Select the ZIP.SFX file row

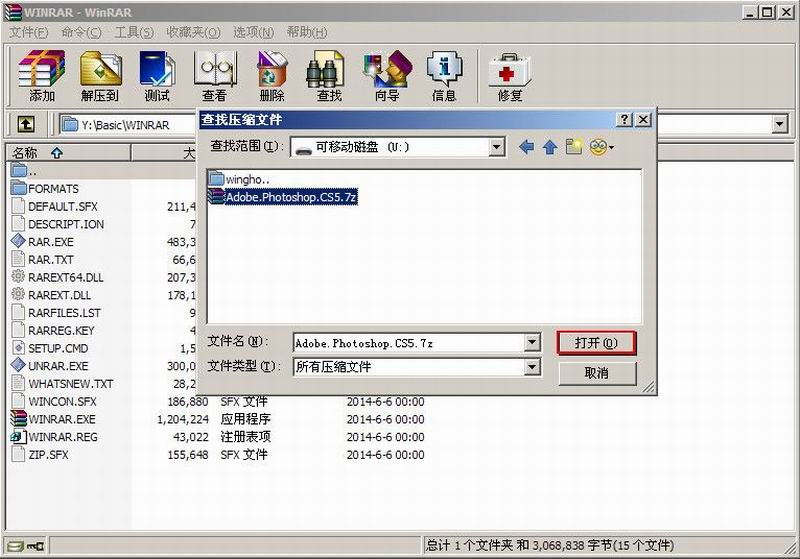[48, 454]
